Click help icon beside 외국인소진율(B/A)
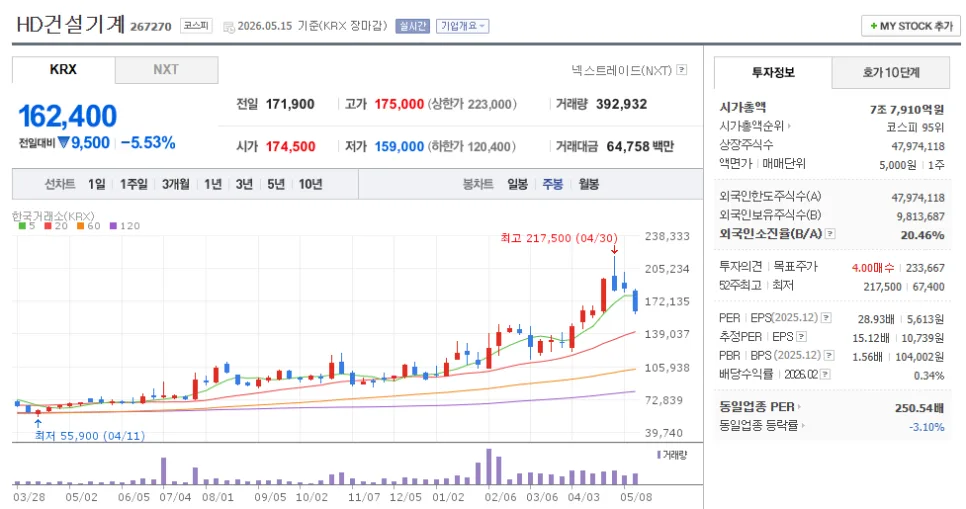The height and width of the screenshot is (509, 966). pos(830,234)
